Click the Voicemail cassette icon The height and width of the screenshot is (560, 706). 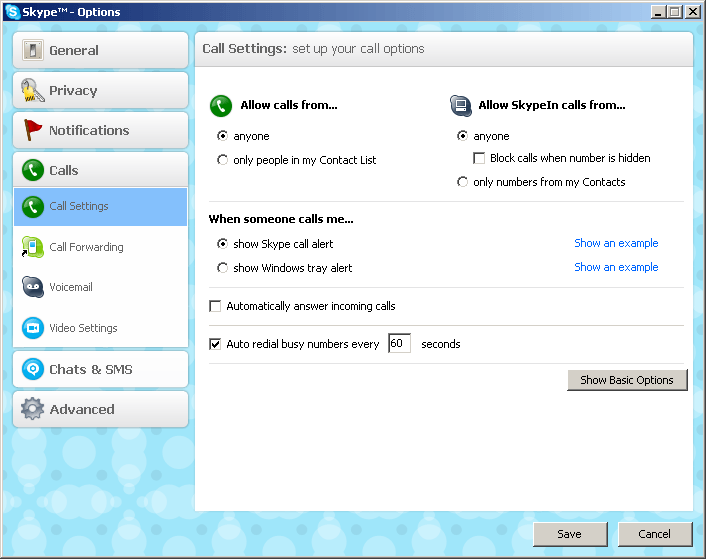33,287
